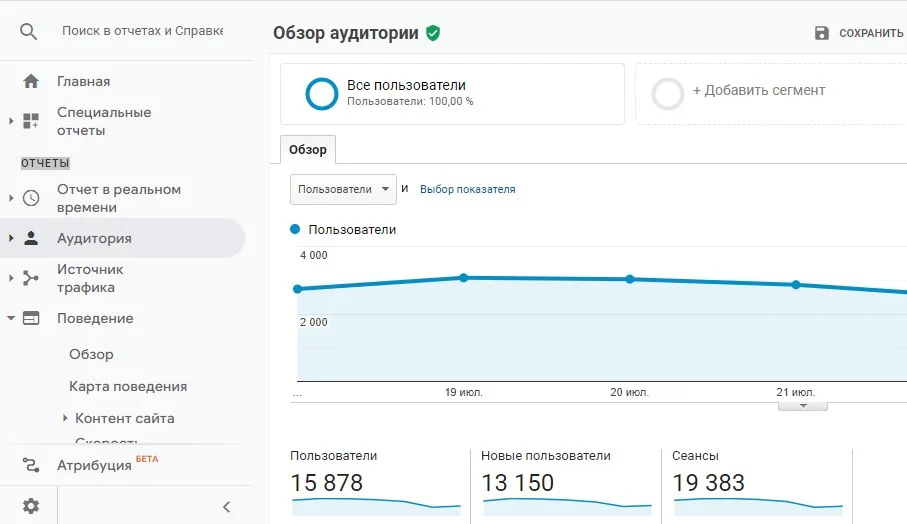This screenshot has width=907, height=524.
Task: Click the Источник трафика acquisition icon
Action: 31,278
